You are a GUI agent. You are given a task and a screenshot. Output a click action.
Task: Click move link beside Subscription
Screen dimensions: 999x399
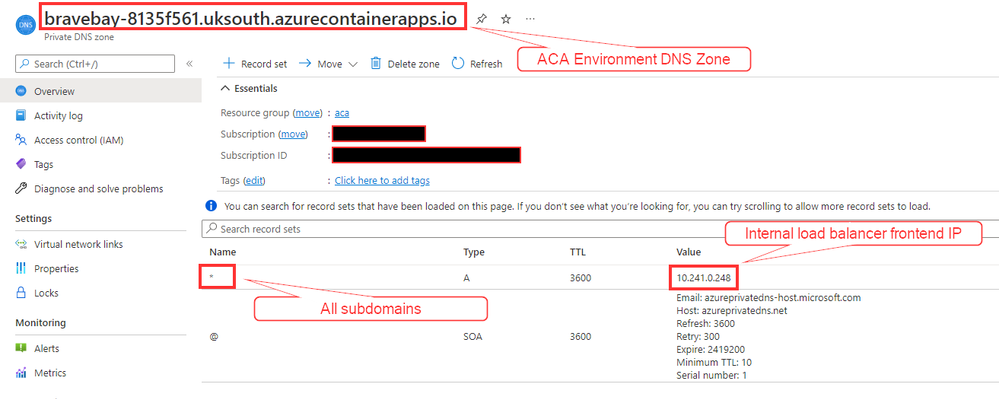[x=293, y=134]
